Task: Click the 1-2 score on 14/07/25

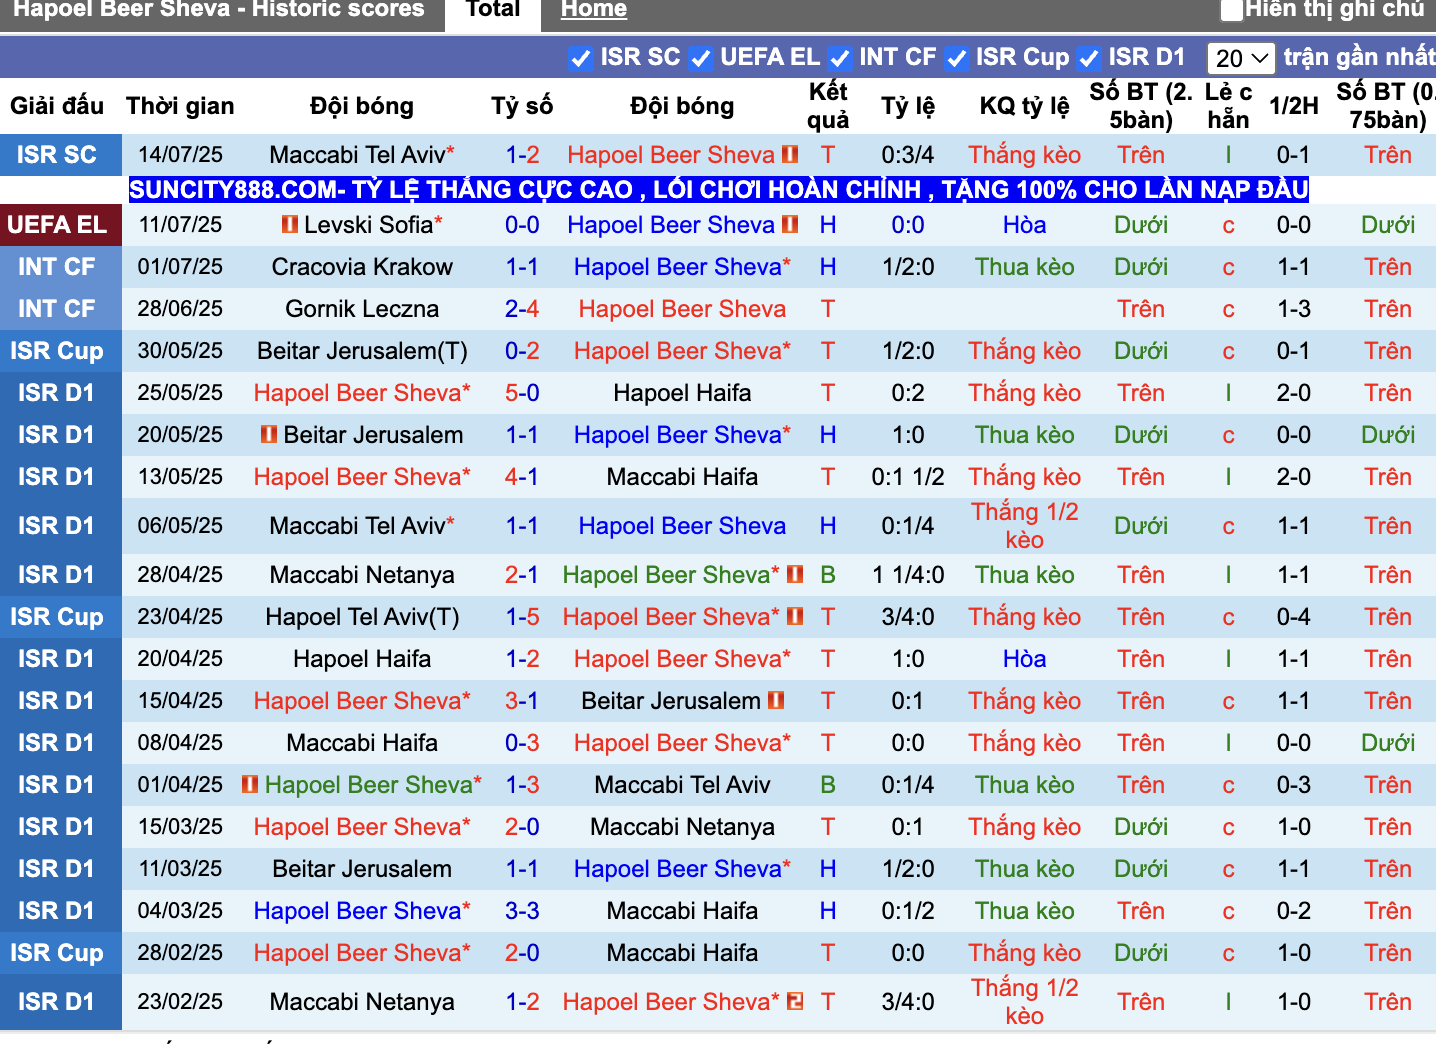Action: click(522, 155)
